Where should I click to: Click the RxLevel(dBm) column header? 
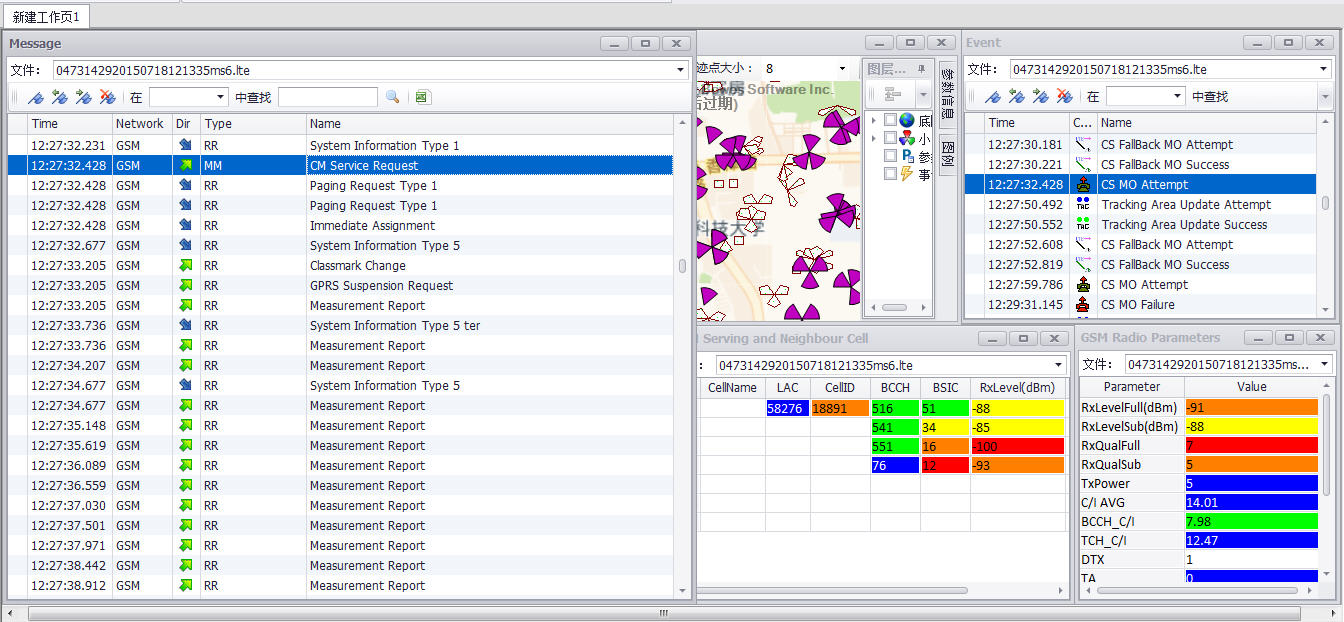1017,387
